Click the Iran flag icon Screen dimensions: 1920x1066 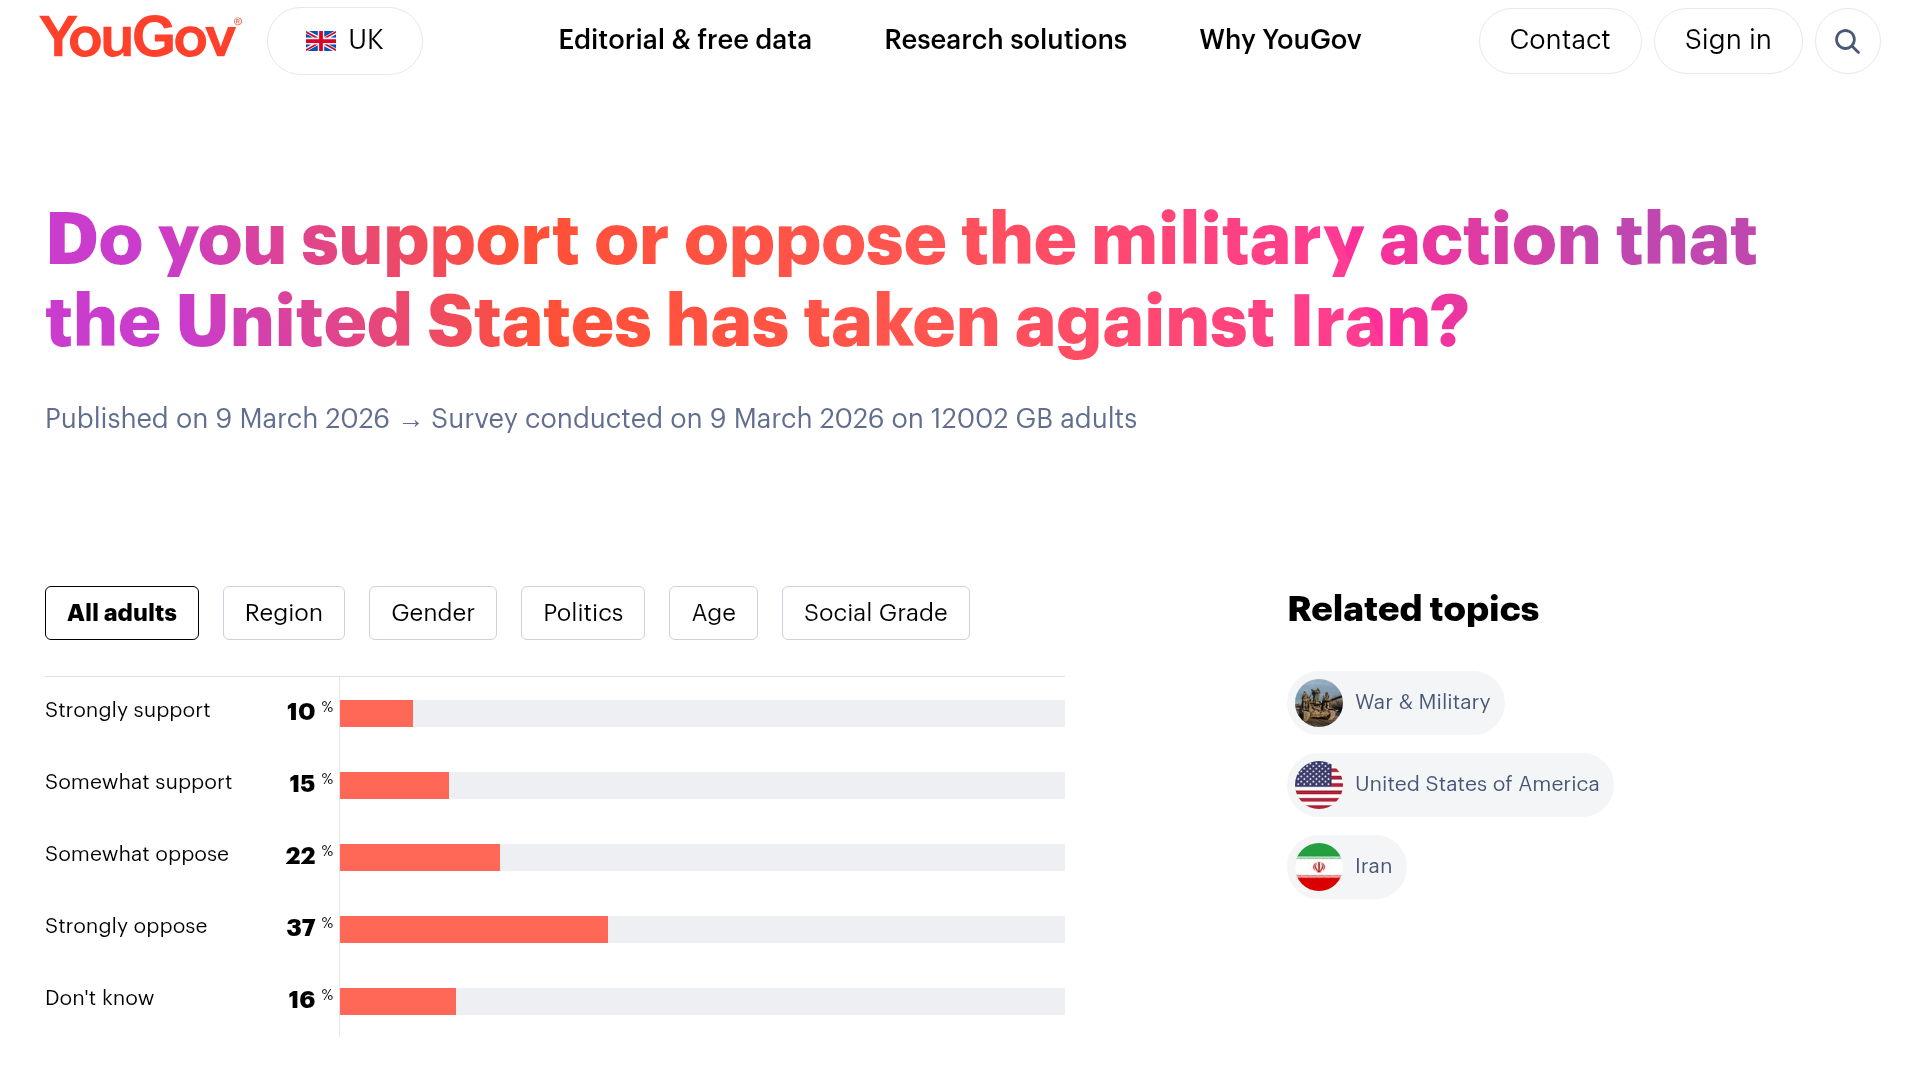click(x=1319, y=866)
